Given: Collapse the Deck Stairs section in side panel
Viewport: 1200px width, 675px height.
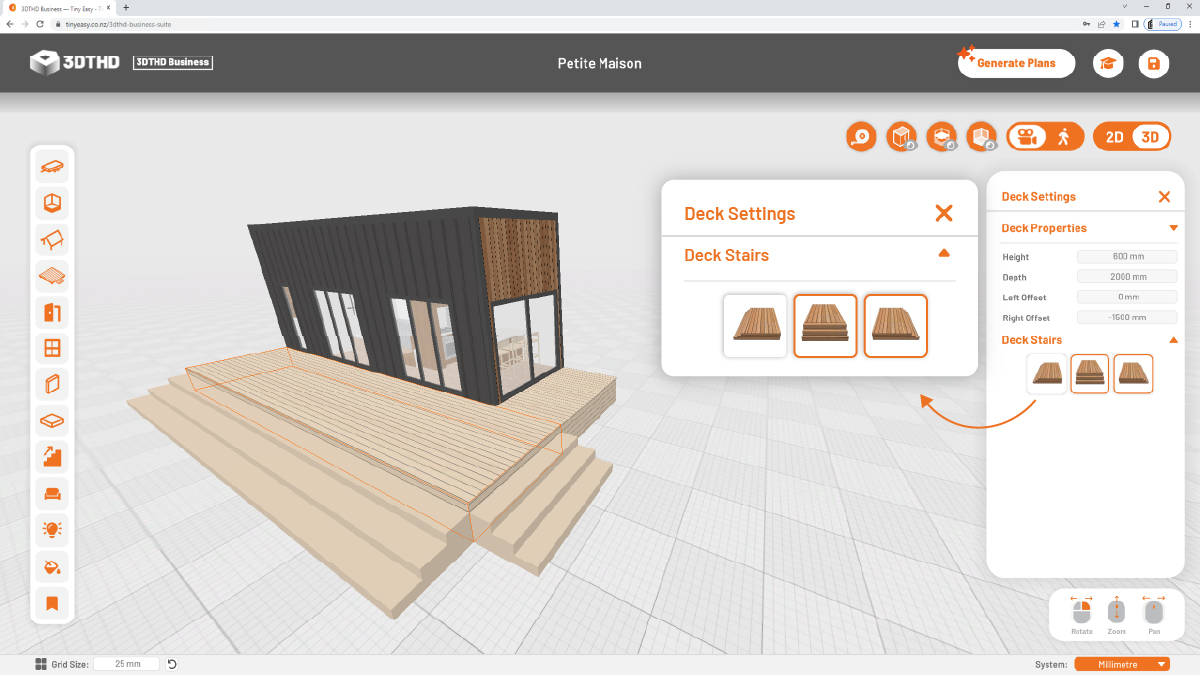Looking at the screenshot, I should click(x=1173, y=340).
